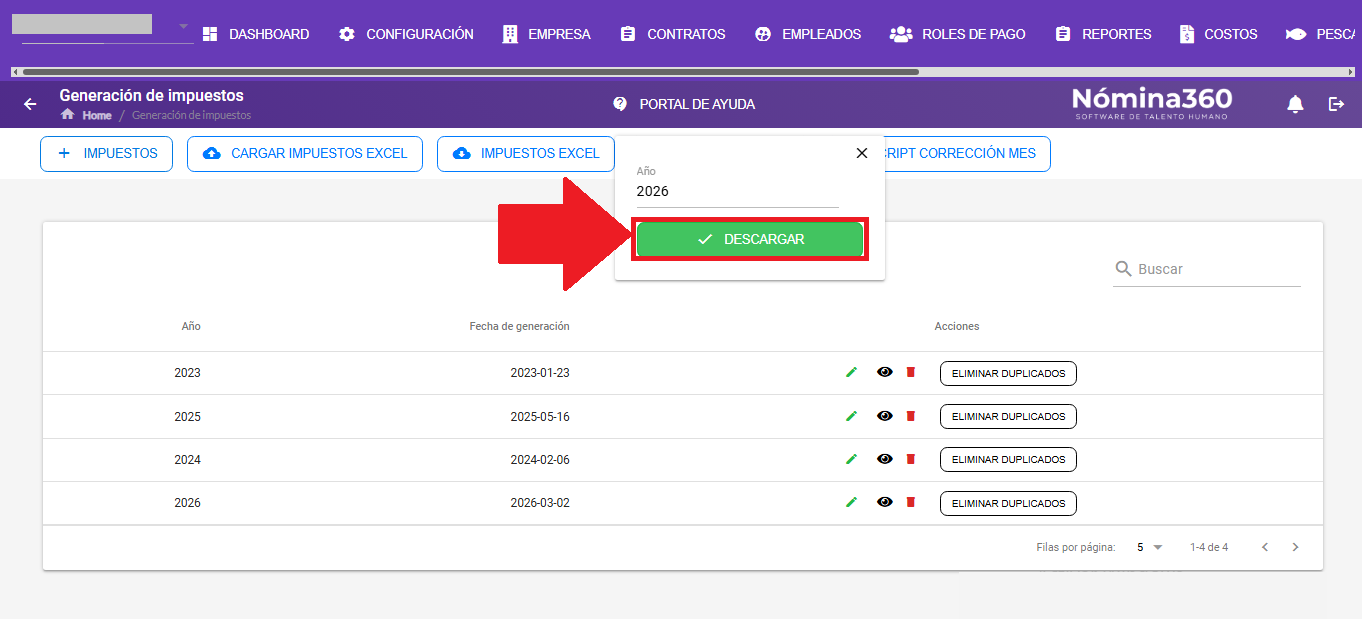Click the + IMPUESTOS button
Viewport: 1362px width, 619px height.
(106, 154)
